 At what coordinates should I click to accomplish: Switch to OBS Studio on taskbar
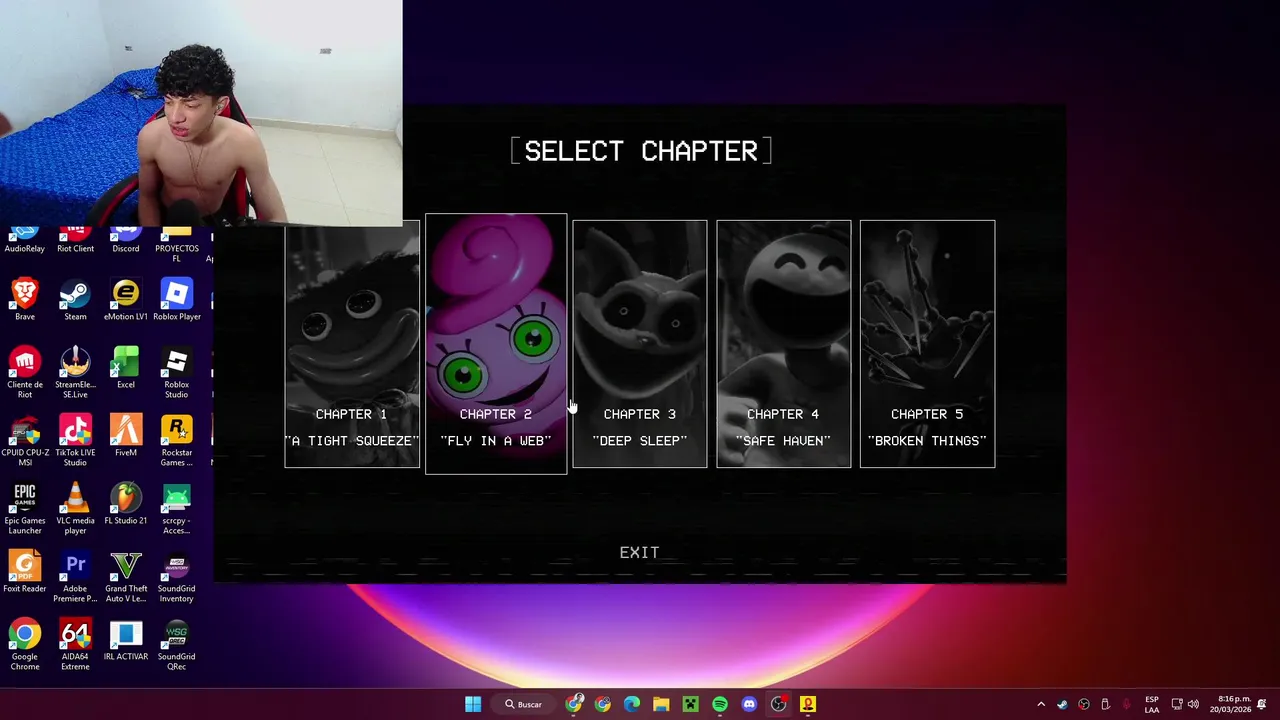(778, 704)
